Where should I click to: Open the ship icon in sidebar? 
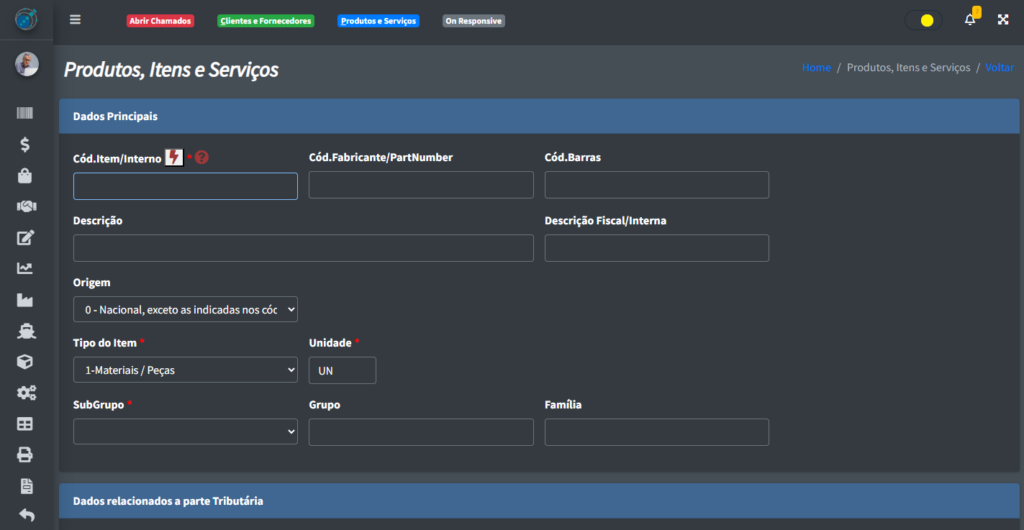pyautogui.click(x=25, y=331)
